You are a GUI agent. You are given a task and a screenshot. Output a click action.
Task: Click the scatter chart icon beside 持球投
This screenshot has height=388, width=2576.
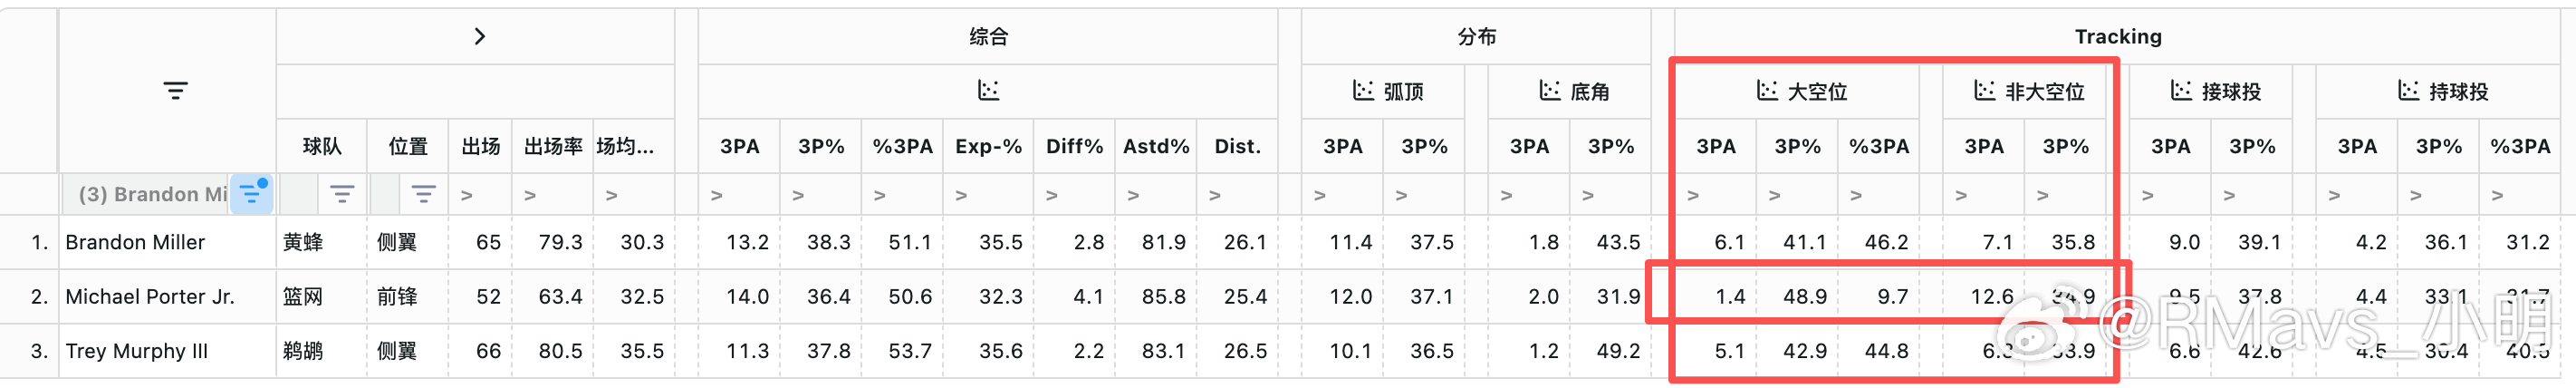(2408, 91)
